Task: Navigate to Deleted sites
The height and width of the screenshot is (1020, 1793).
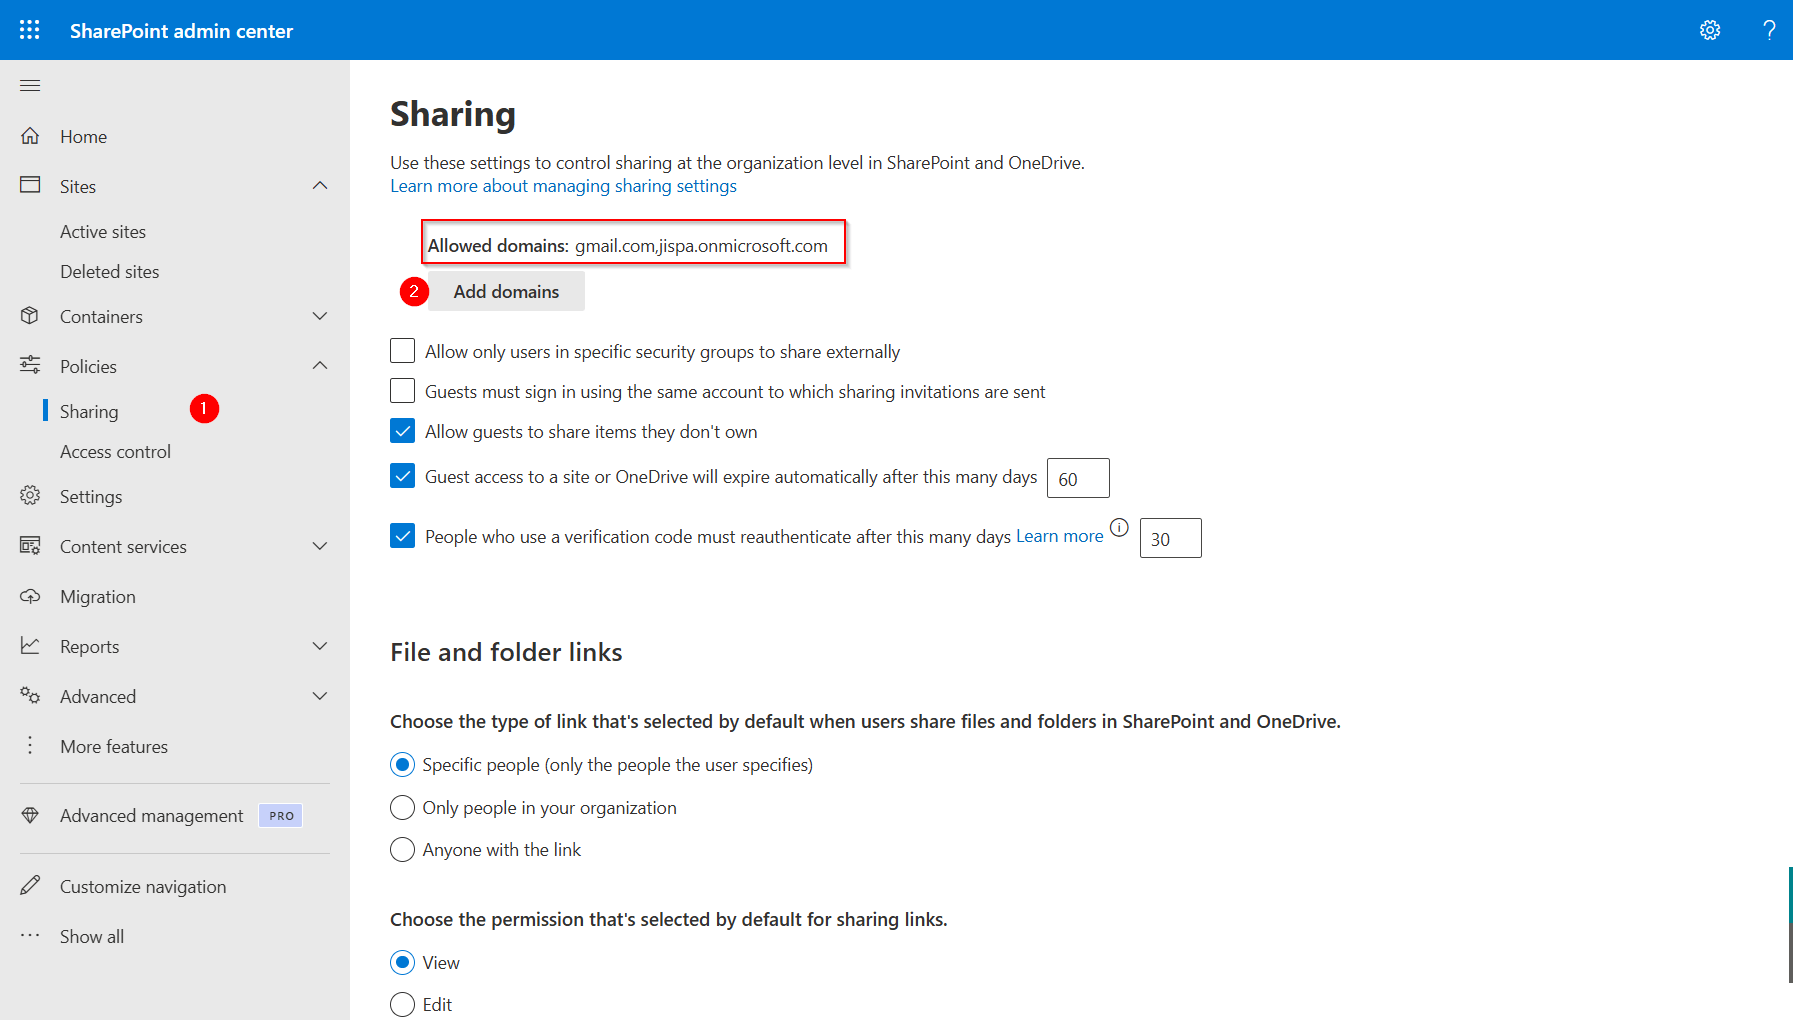Action: pyautogui.click(x=110, y=270)
